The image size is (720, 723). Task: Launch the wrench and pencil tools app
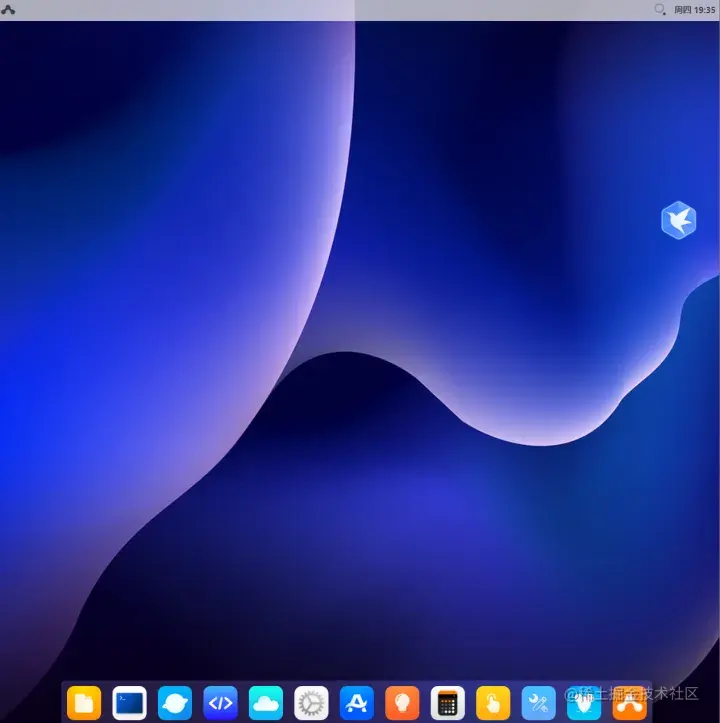[538, 703]
